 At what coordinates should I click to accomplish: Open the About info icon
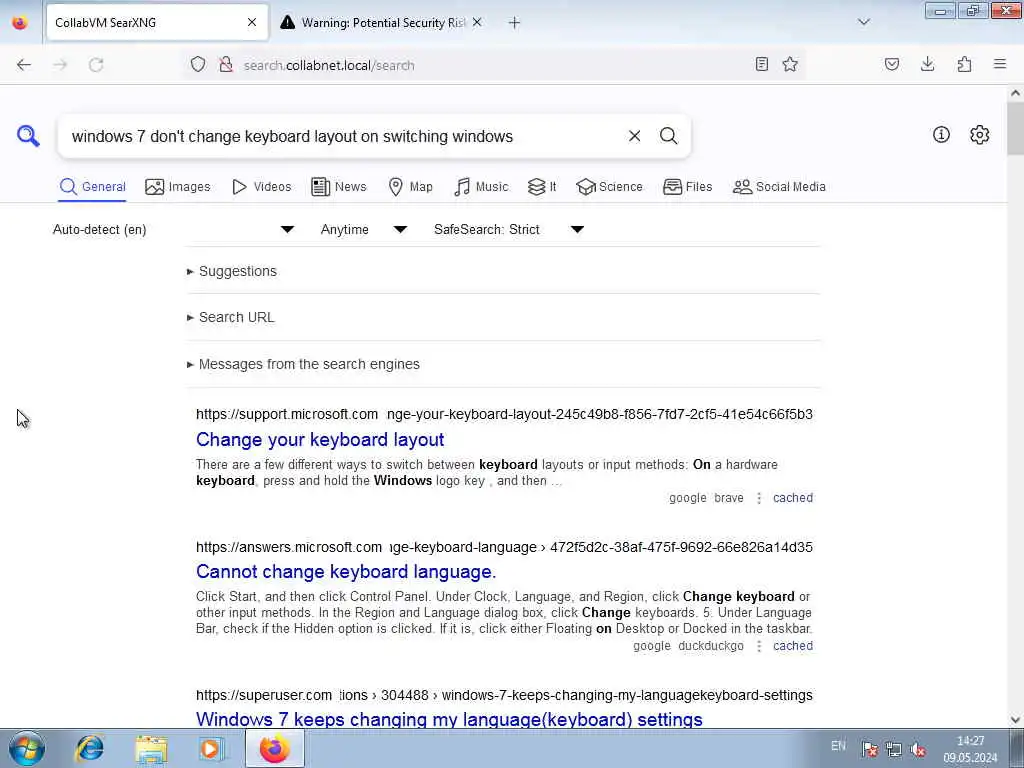pos(941,135)
